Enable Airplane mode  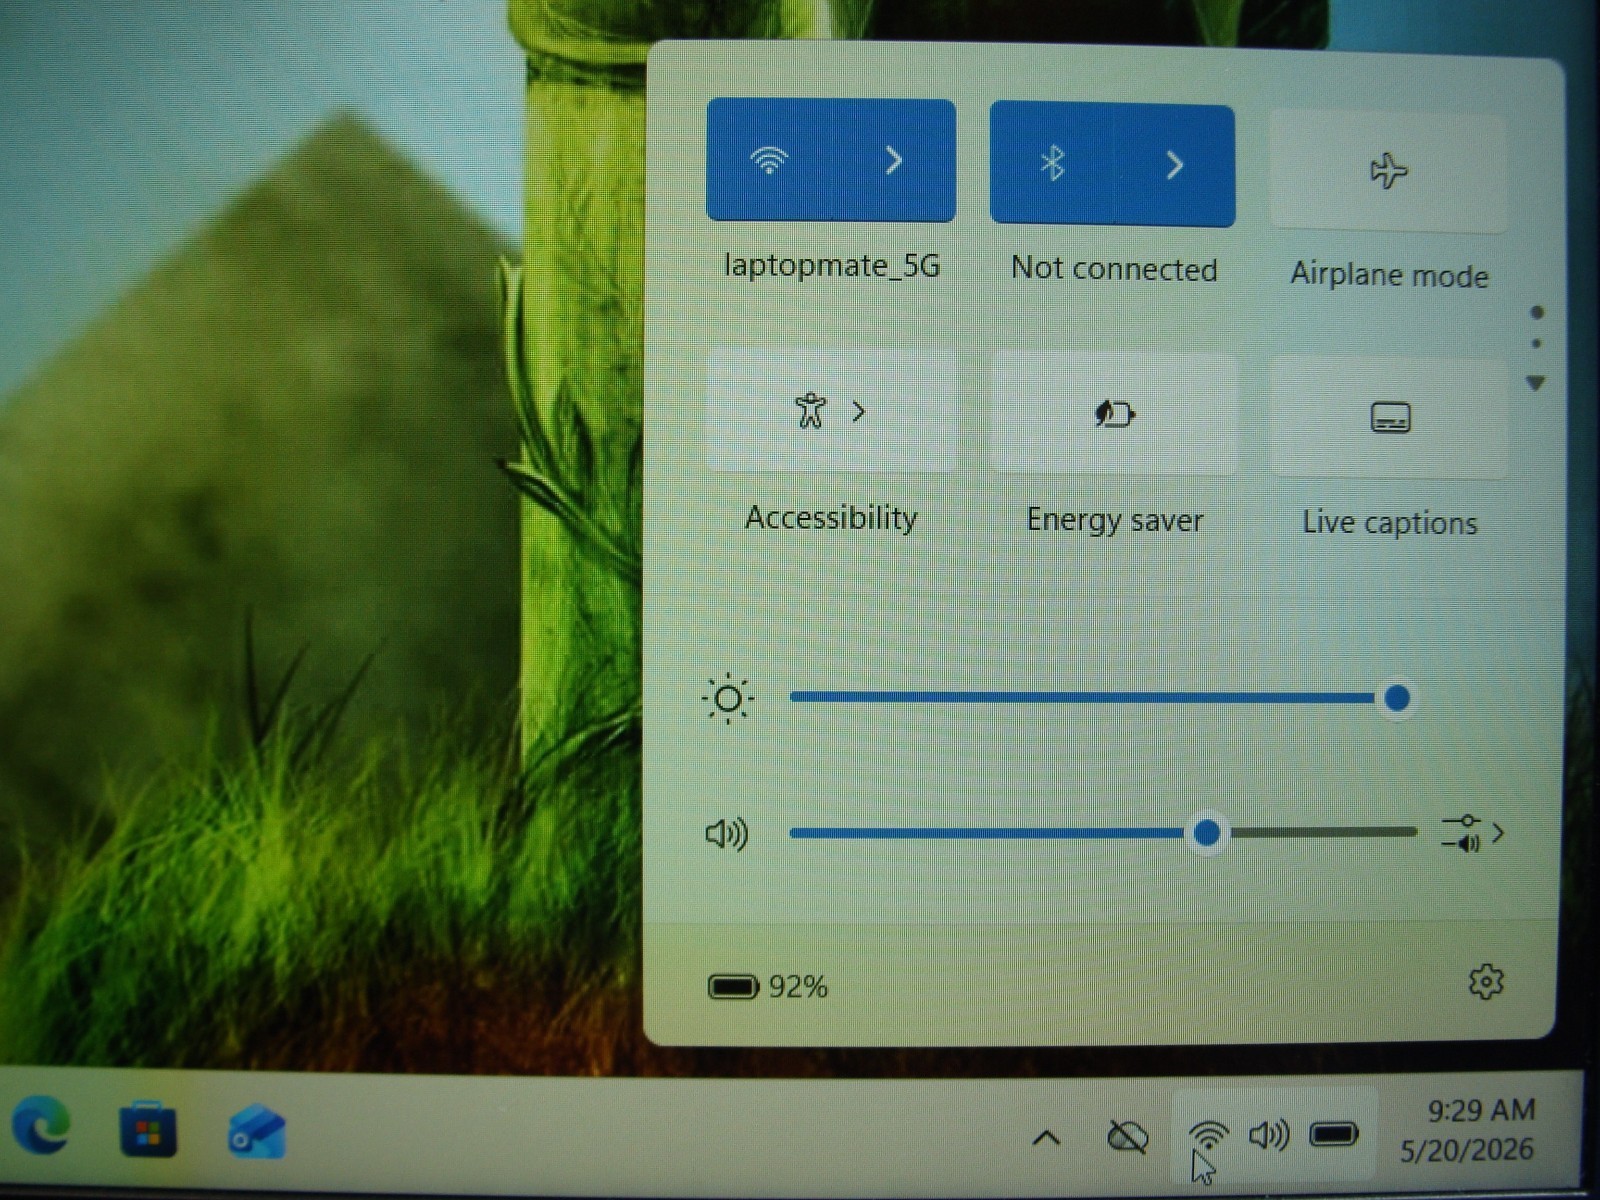[1388, 171]
